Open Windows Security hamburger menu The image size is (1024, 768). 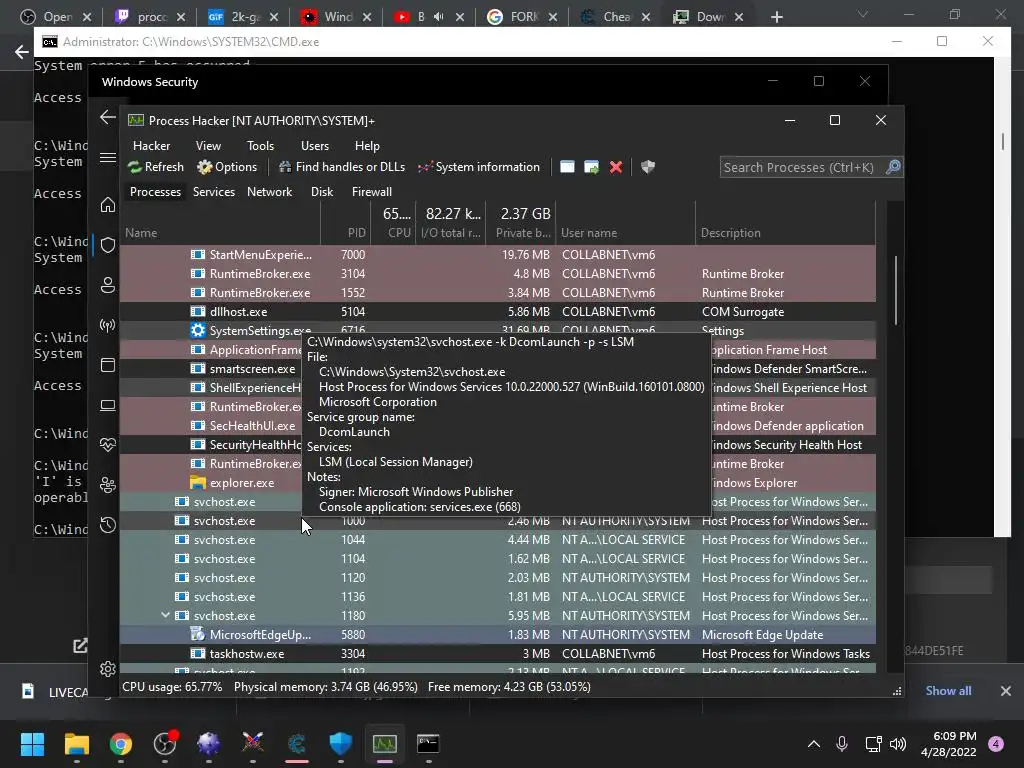[x=108, y=158]
